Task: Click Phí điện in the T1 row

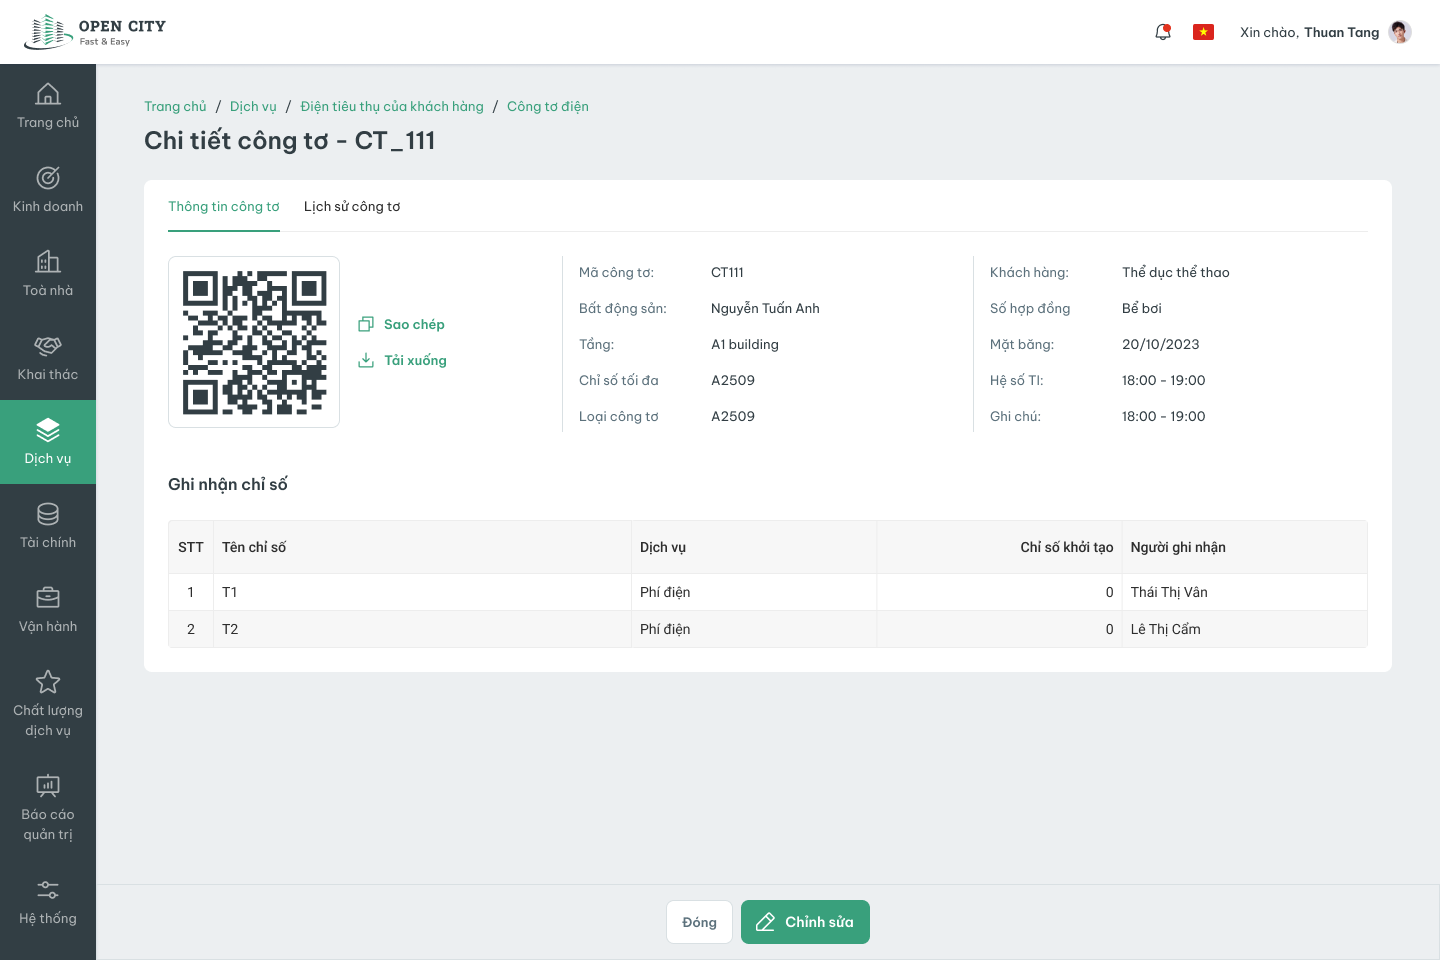Action: pos(665,592)
